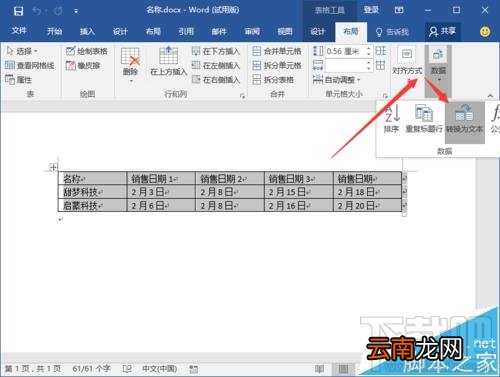Screen dimensions: 500x377
Task: Open the 对齐方式 dropdown
Action: (x=407, y=63)
